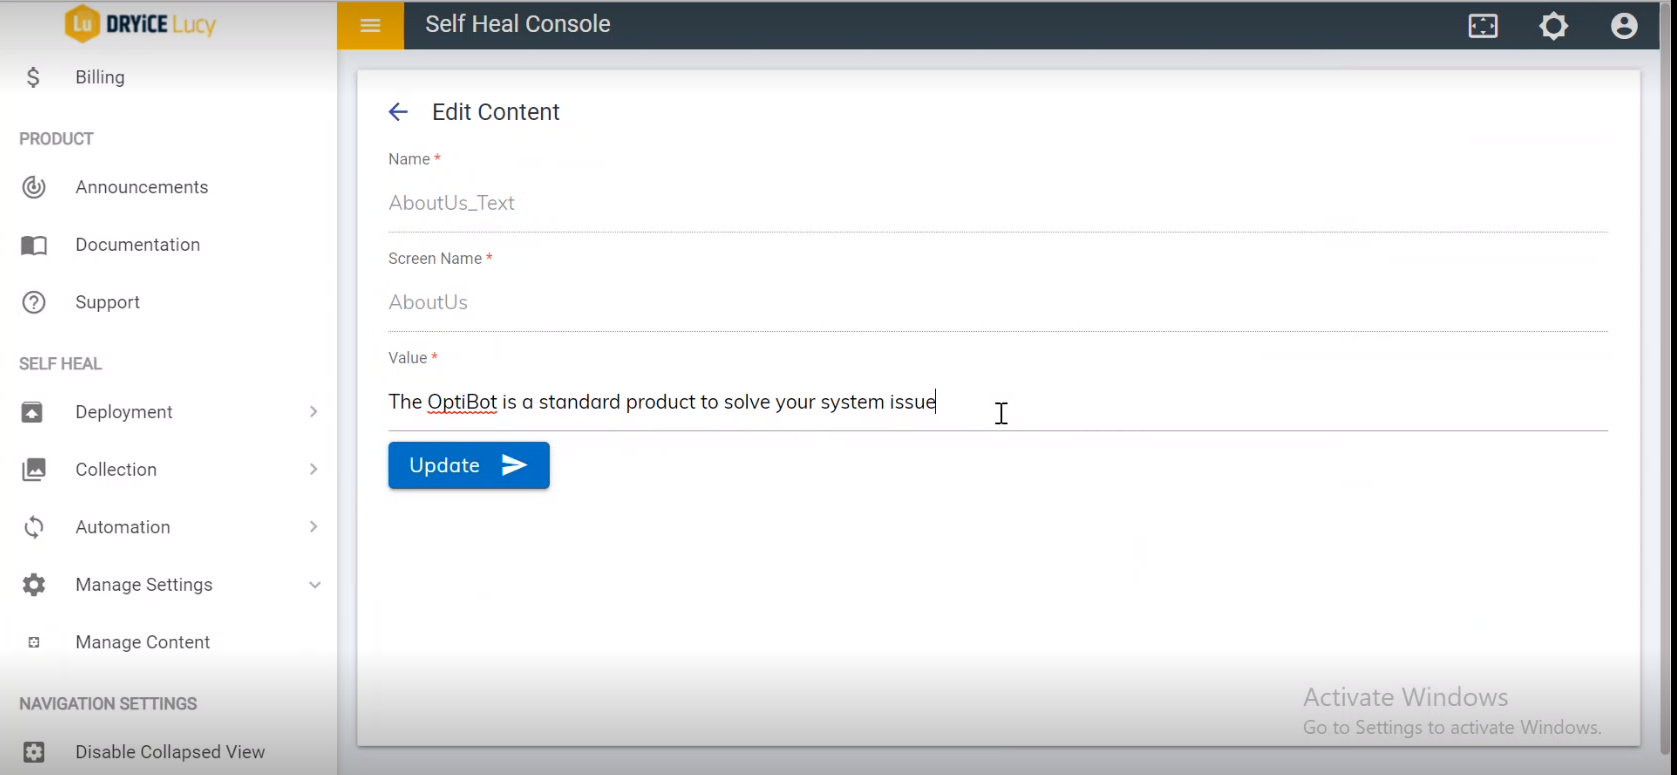Click the hamburger menu icon
The height and width of the screenshot is (775, 1677).
coord(370,25)
